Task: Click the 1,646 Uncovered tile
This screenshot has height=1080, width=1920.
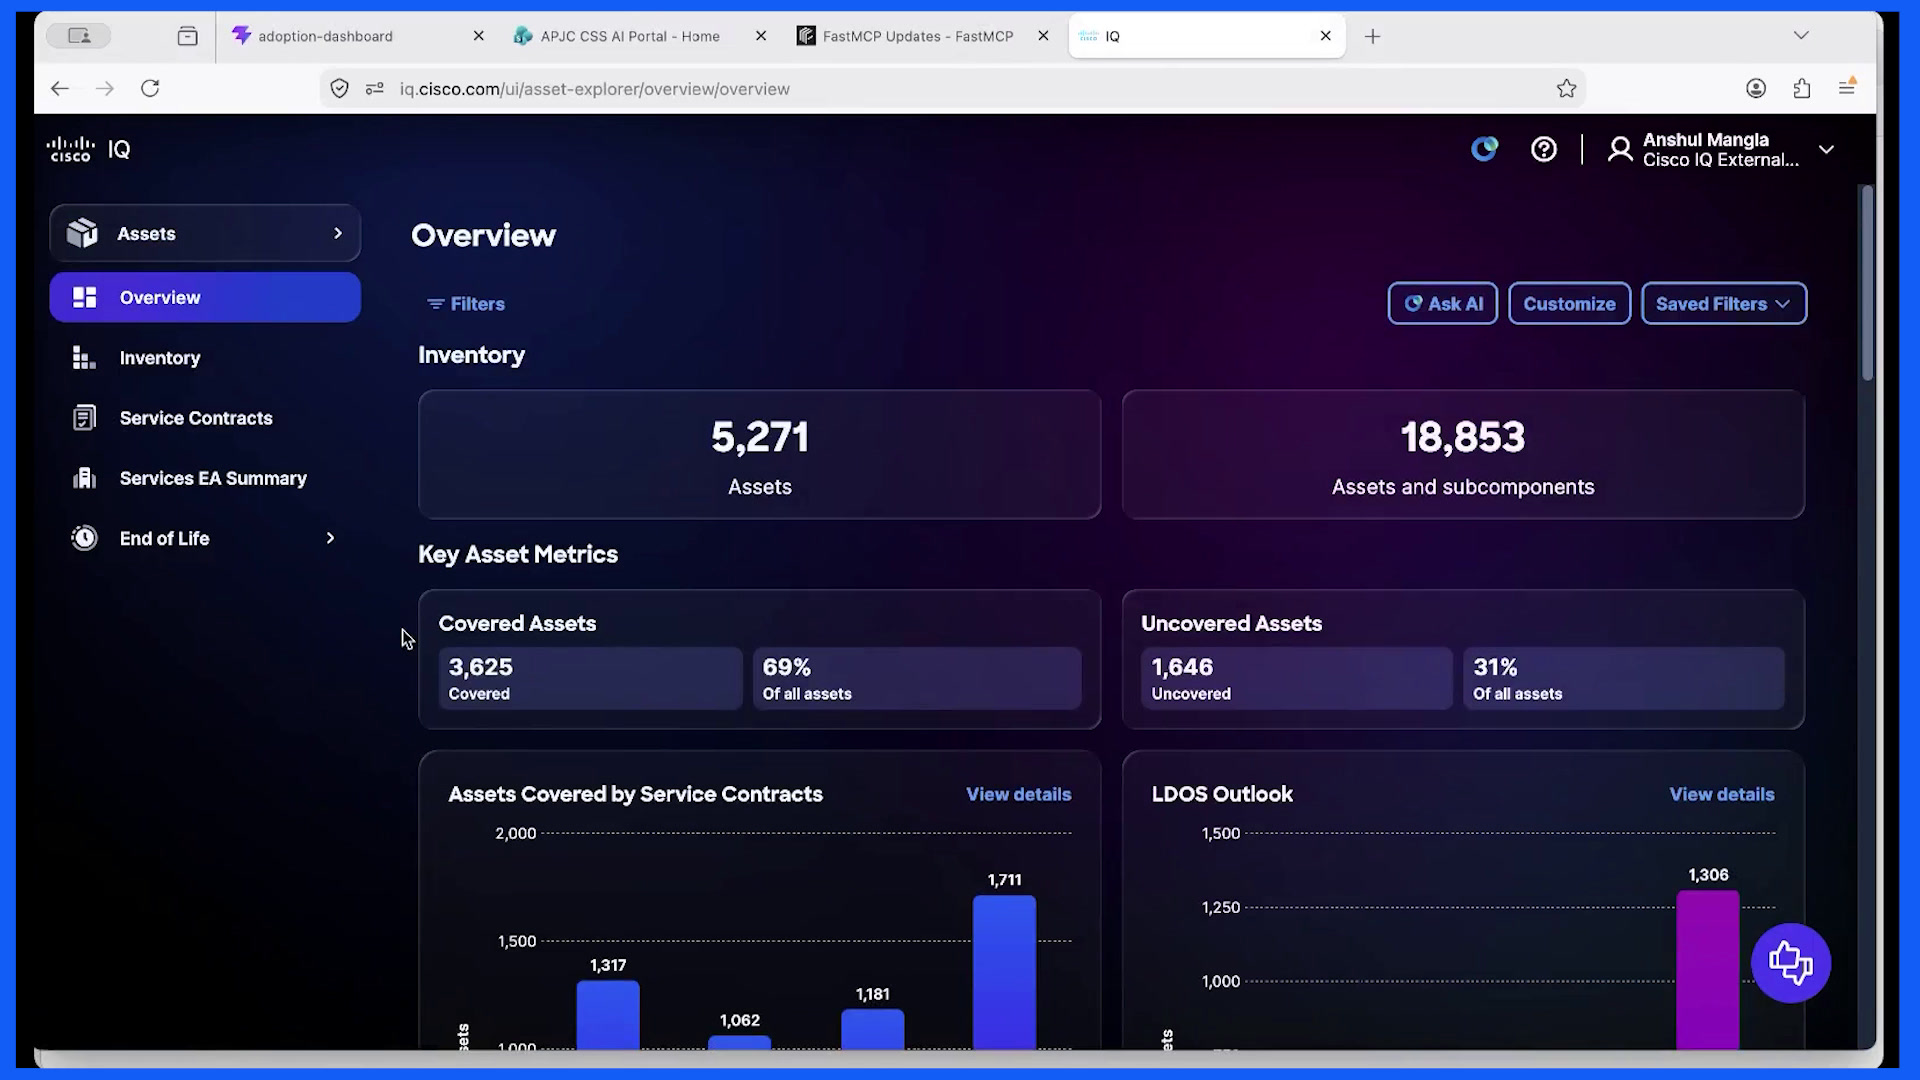Action: click(x=1296, y=678)
